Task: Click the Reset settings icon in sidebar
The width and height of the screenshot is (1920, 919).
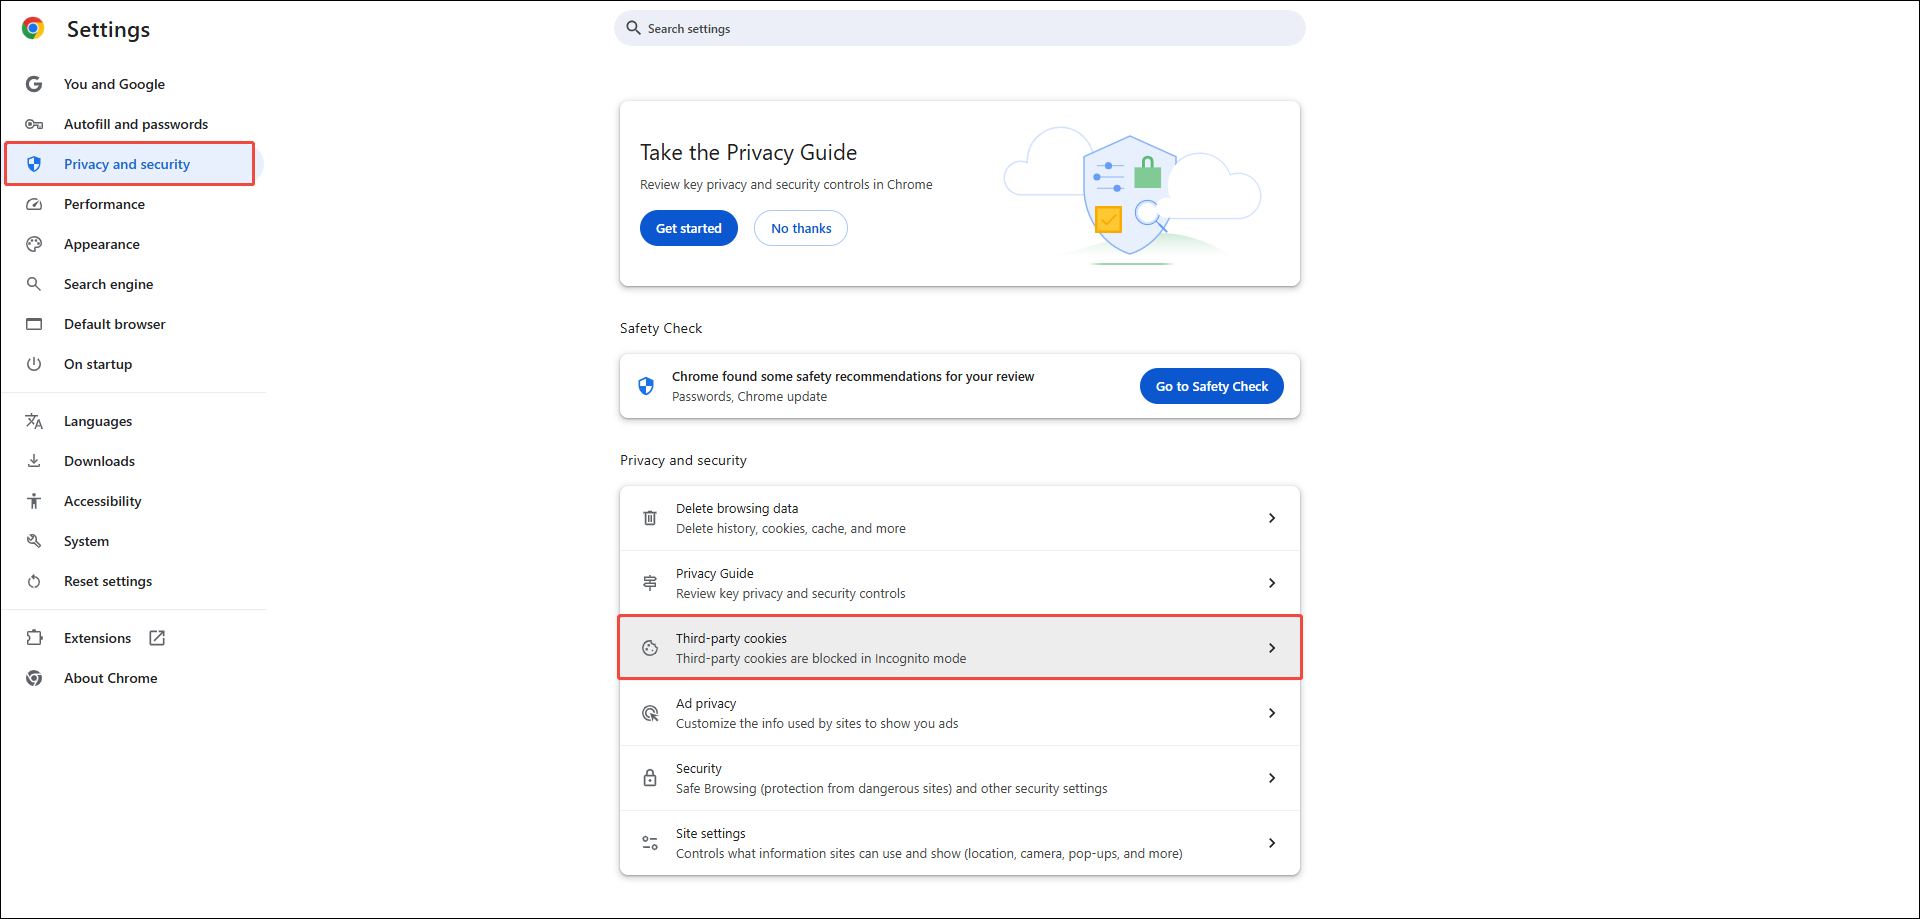Action: [x=34, y=581]
